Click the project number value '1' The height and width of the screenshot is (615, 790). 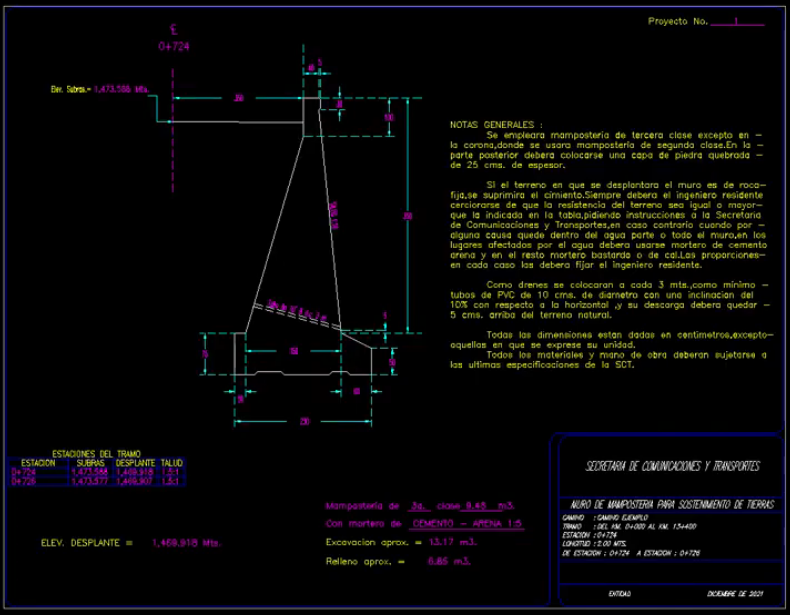736,21
